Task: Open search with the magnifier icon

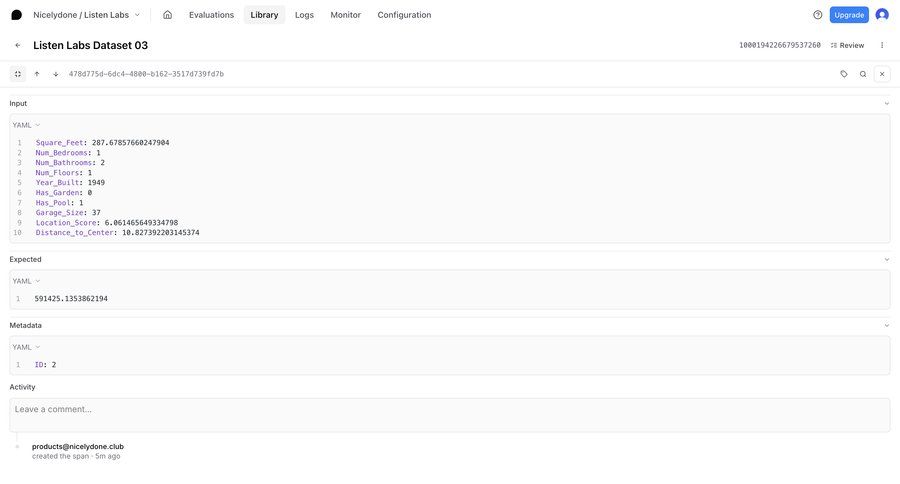Action: (x=863, y=74)
